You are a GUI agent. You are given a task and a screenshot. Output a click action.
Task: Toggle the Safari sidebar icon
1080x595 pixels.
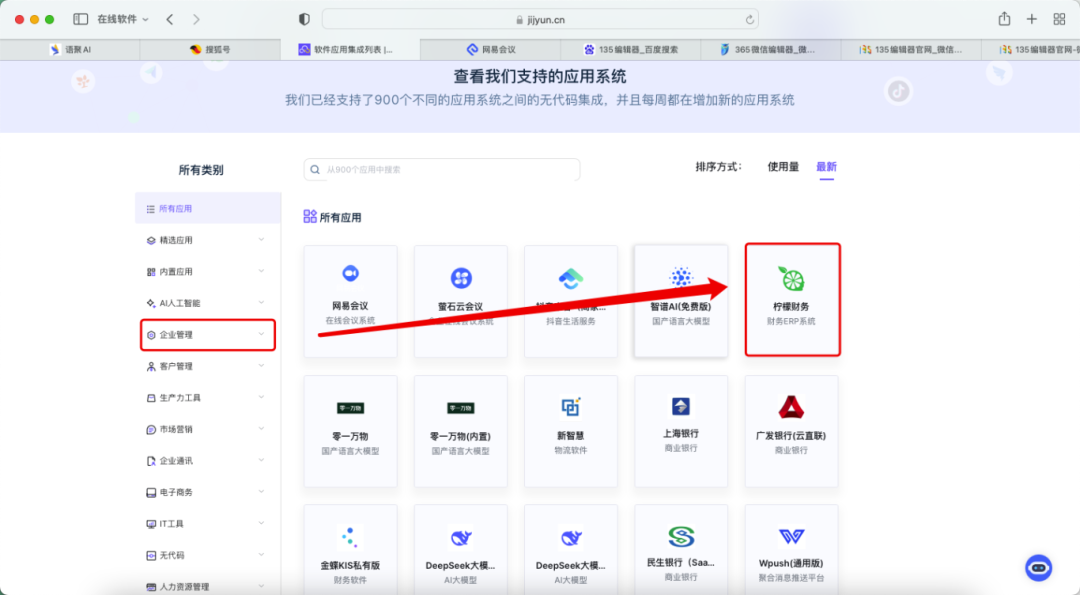(81, 19)
